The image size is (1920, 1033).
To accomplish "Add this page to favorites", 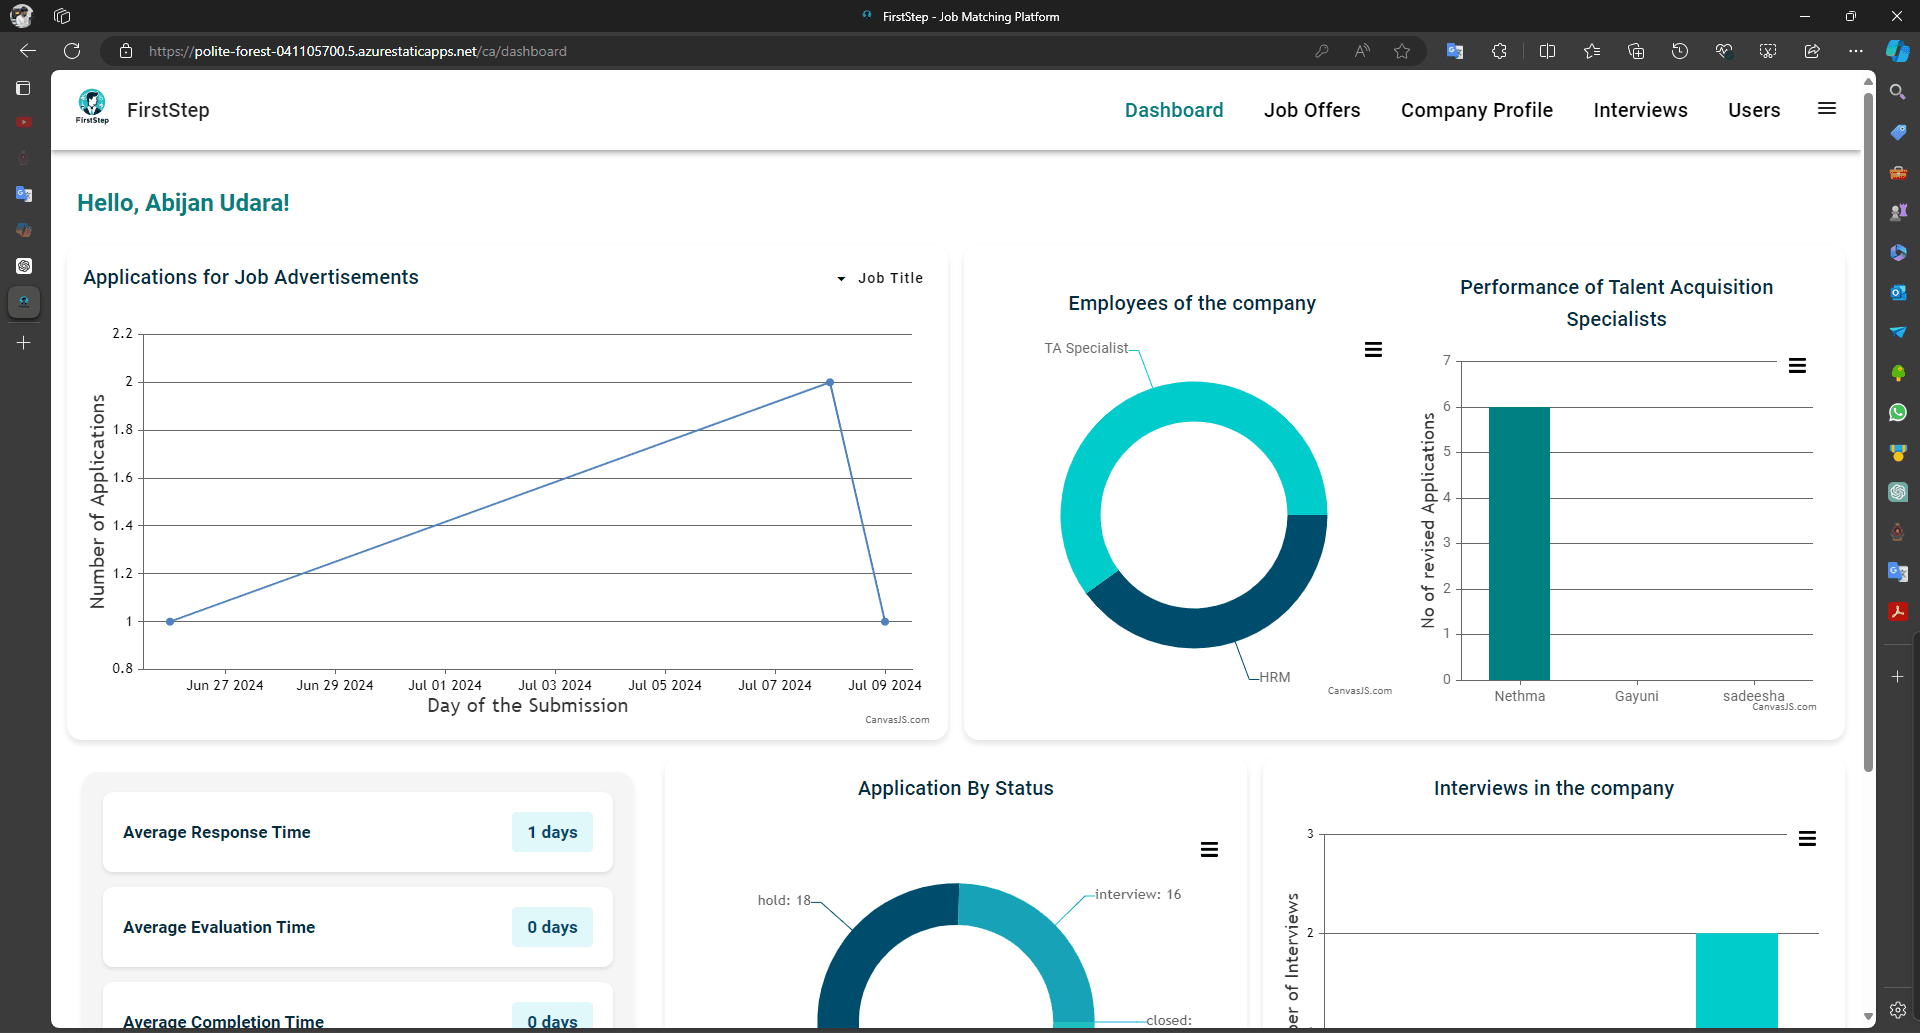I will (1402, 51).
